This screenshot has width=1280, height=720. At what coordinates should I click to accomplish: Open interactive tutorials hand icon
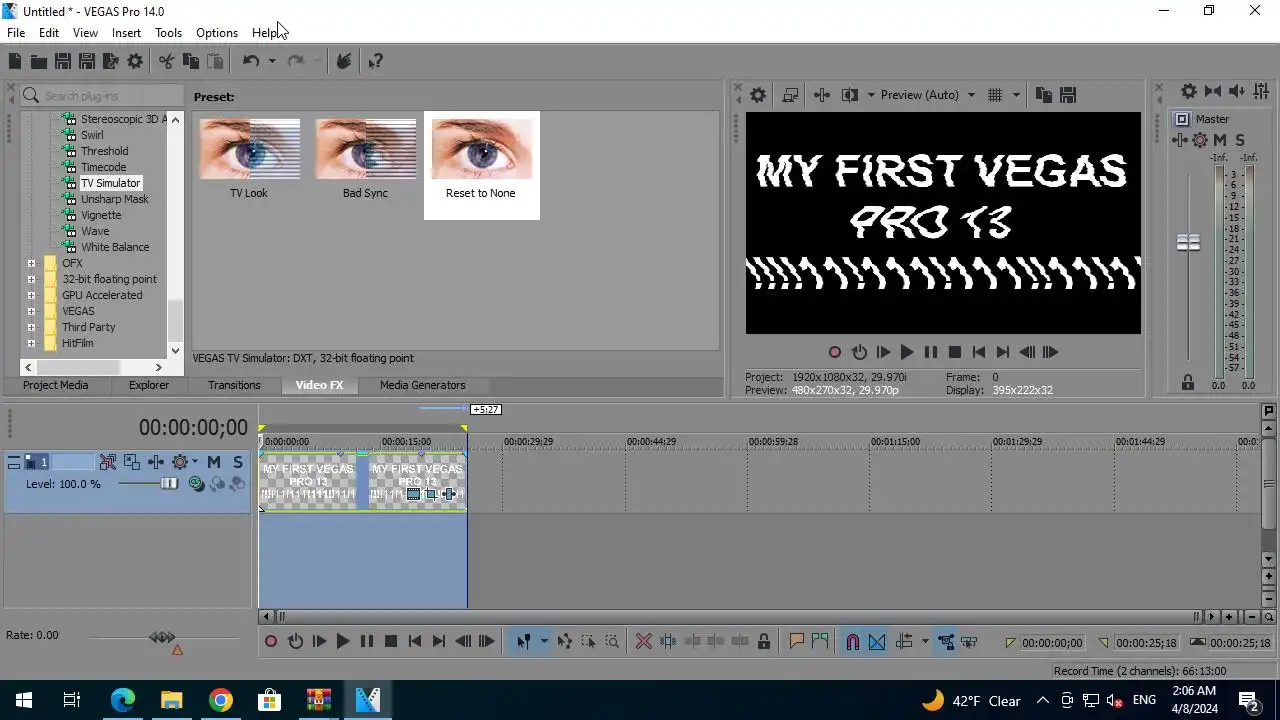tap(344, 62)
